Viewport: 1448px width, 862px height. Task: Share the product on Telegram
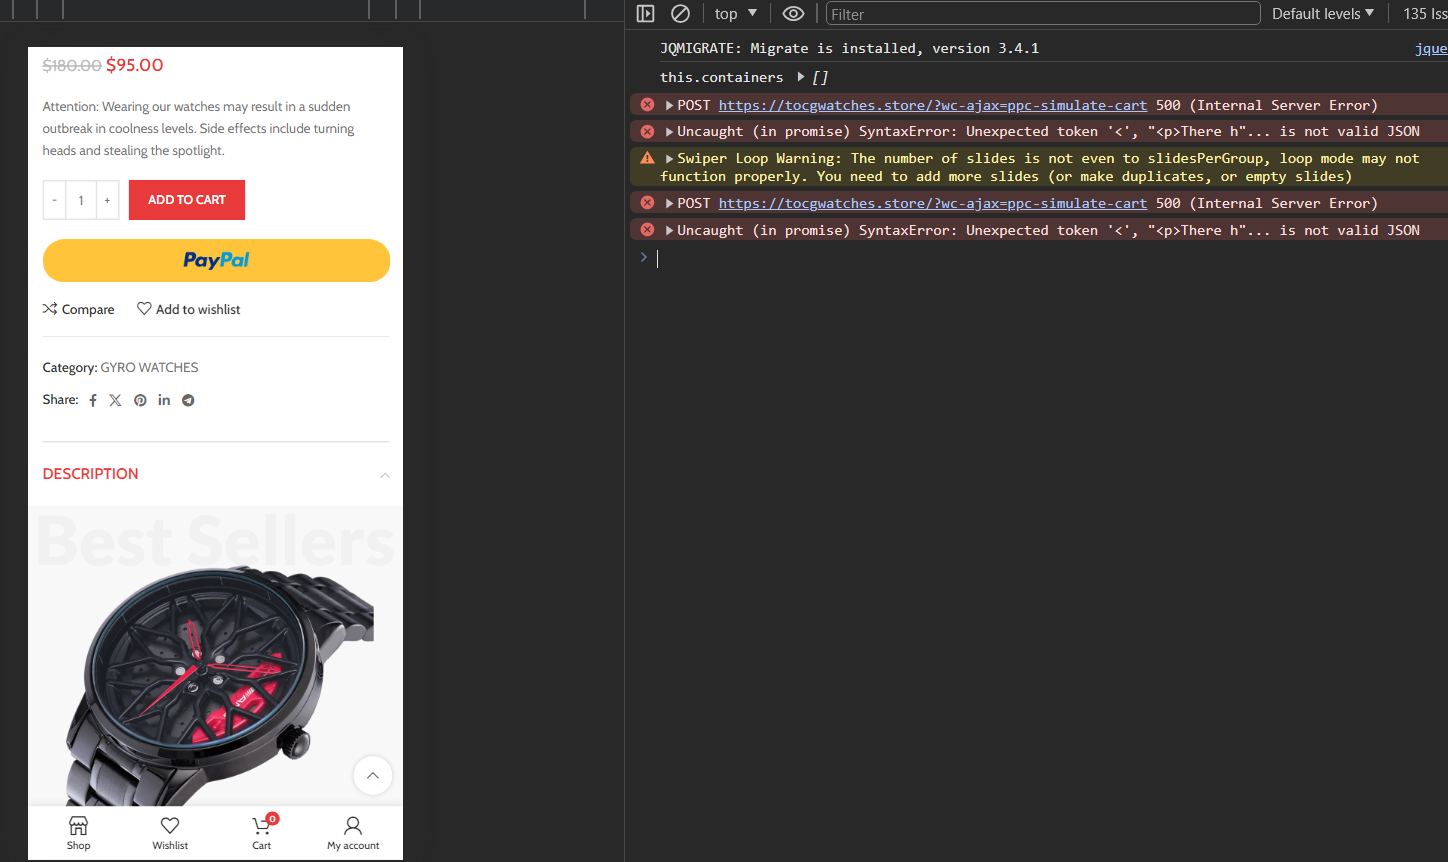[x=188, y=400]
